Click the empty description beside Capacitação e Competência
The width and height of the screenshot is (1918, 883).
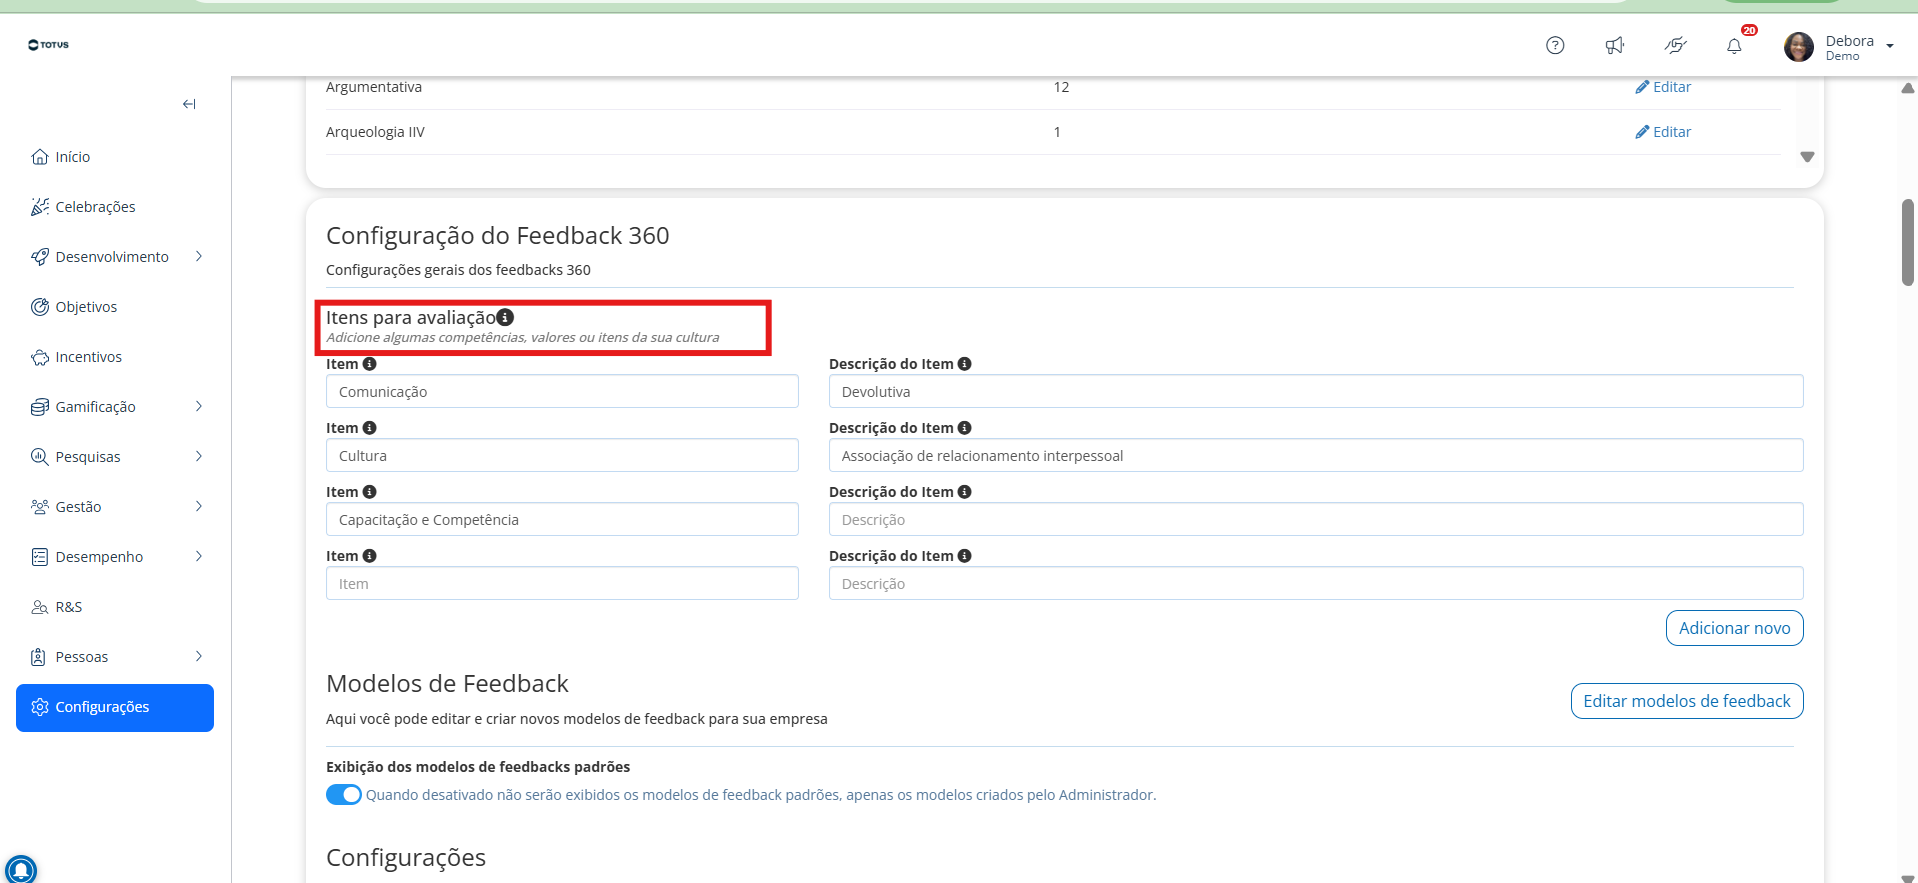tap(1316, 519)
